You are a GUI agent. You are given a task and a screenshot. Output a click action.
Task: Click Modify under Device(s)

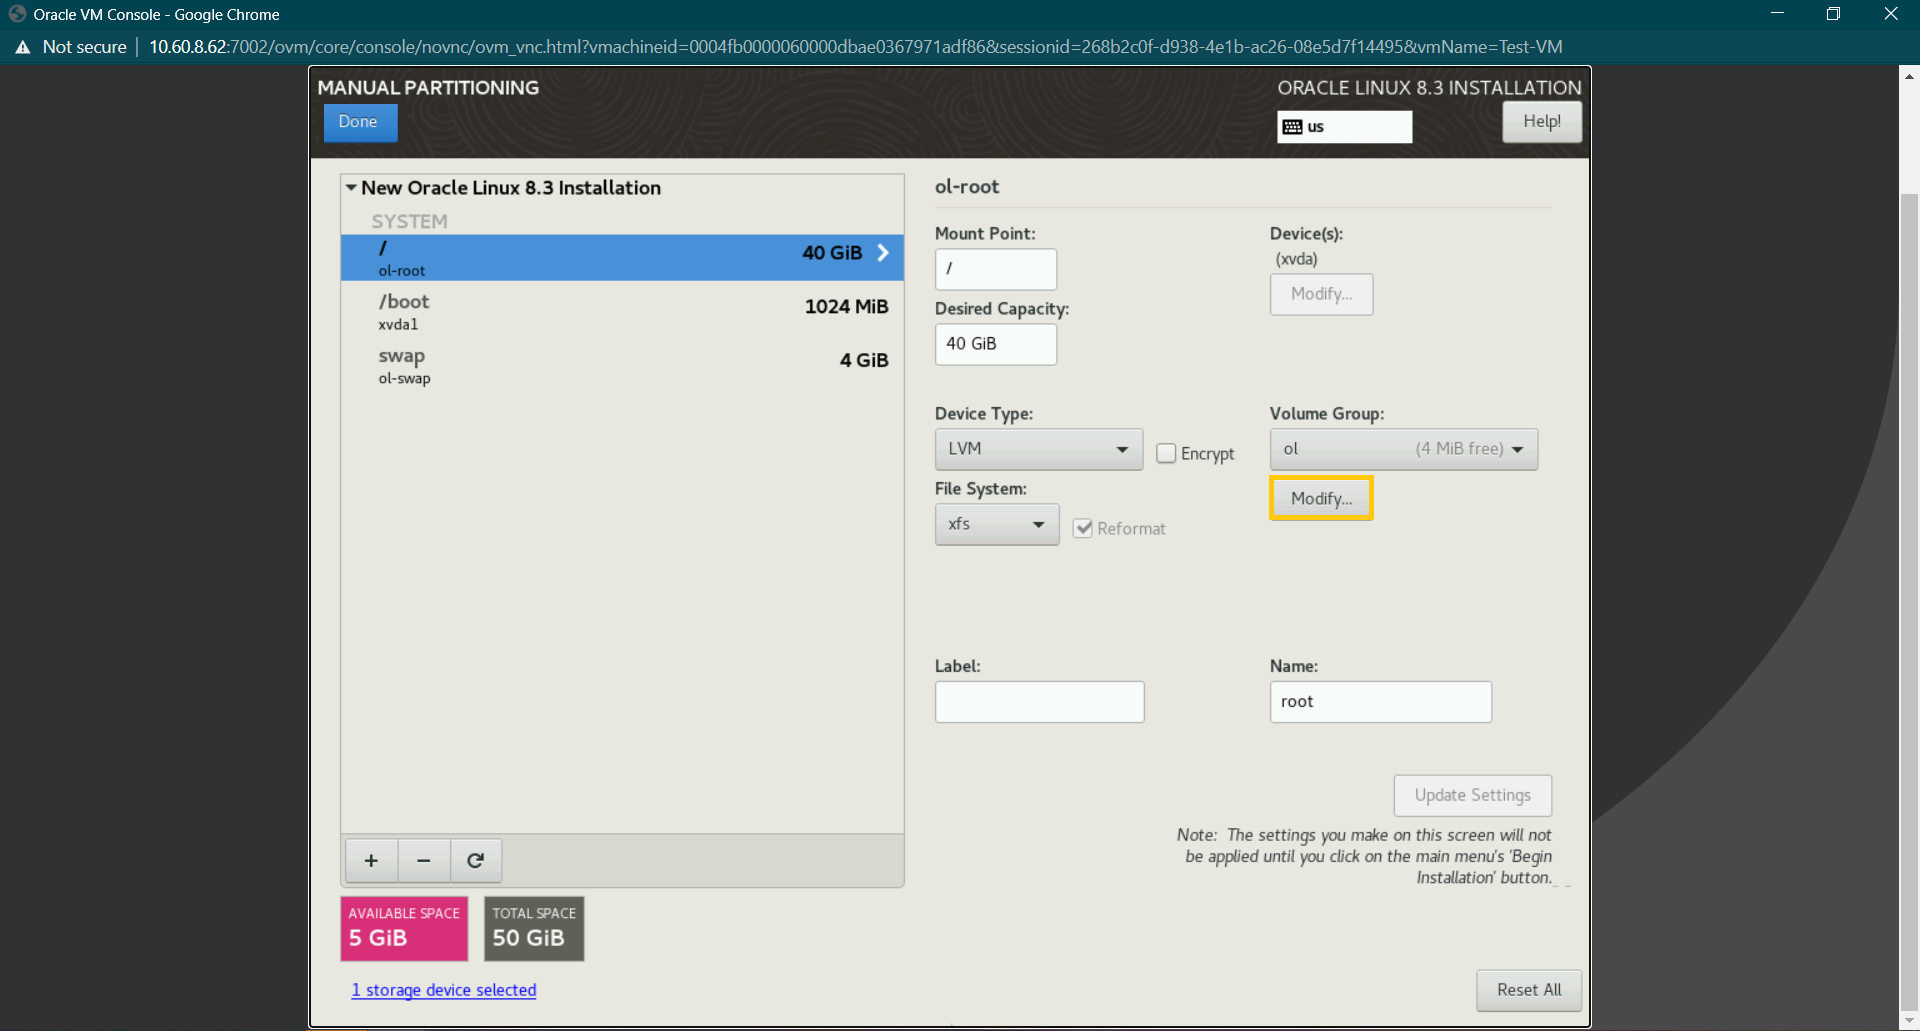coord(1321,294)
